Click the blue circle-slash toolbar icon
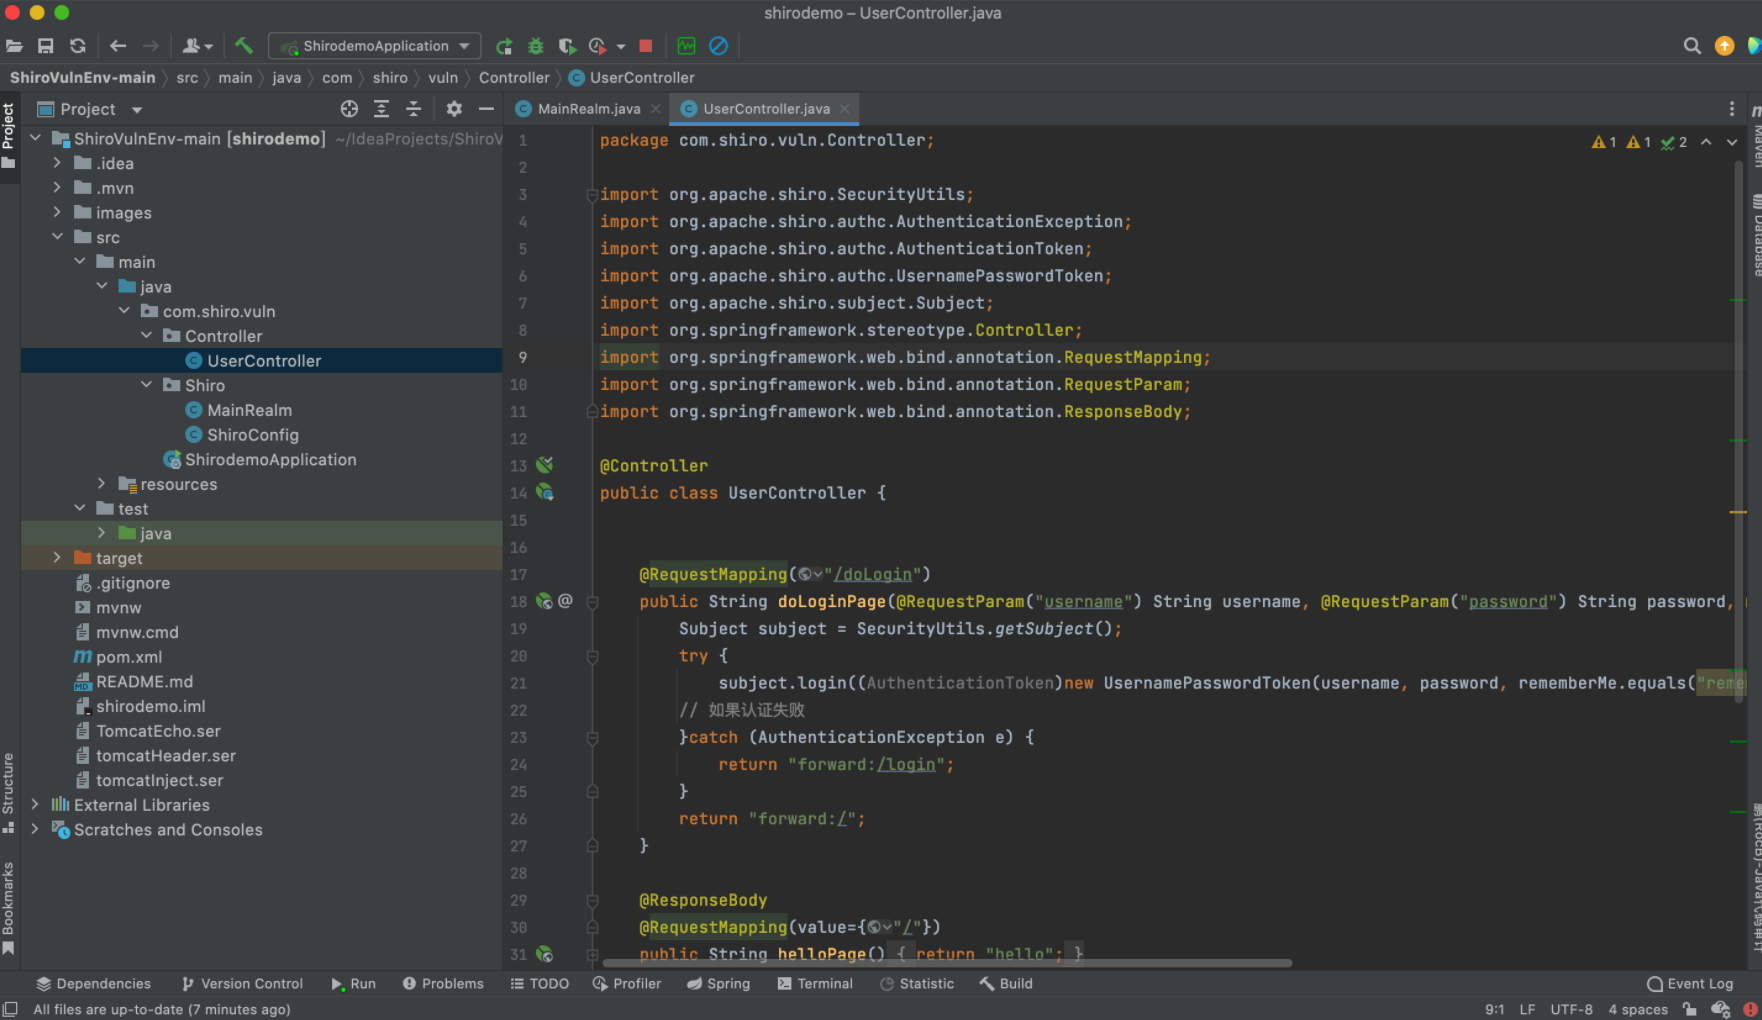Screen dimensions: 1762x1020 click(x=718, y=46)
